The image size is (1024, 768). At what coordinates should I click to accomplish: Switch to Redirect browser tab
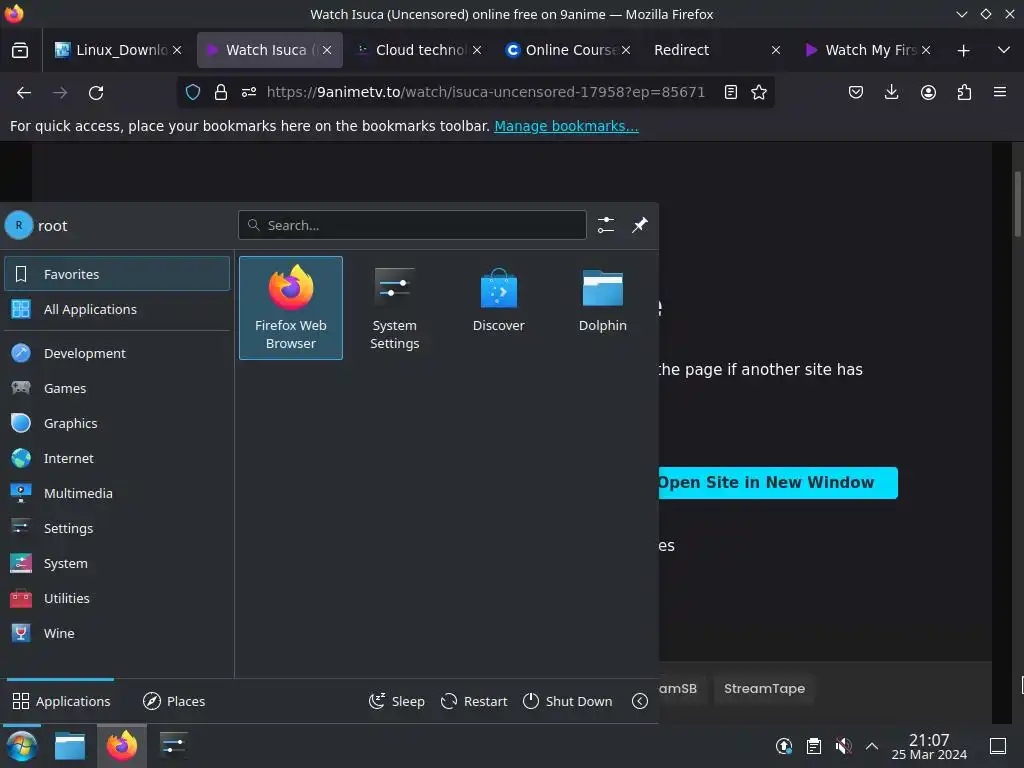(711, 50)
